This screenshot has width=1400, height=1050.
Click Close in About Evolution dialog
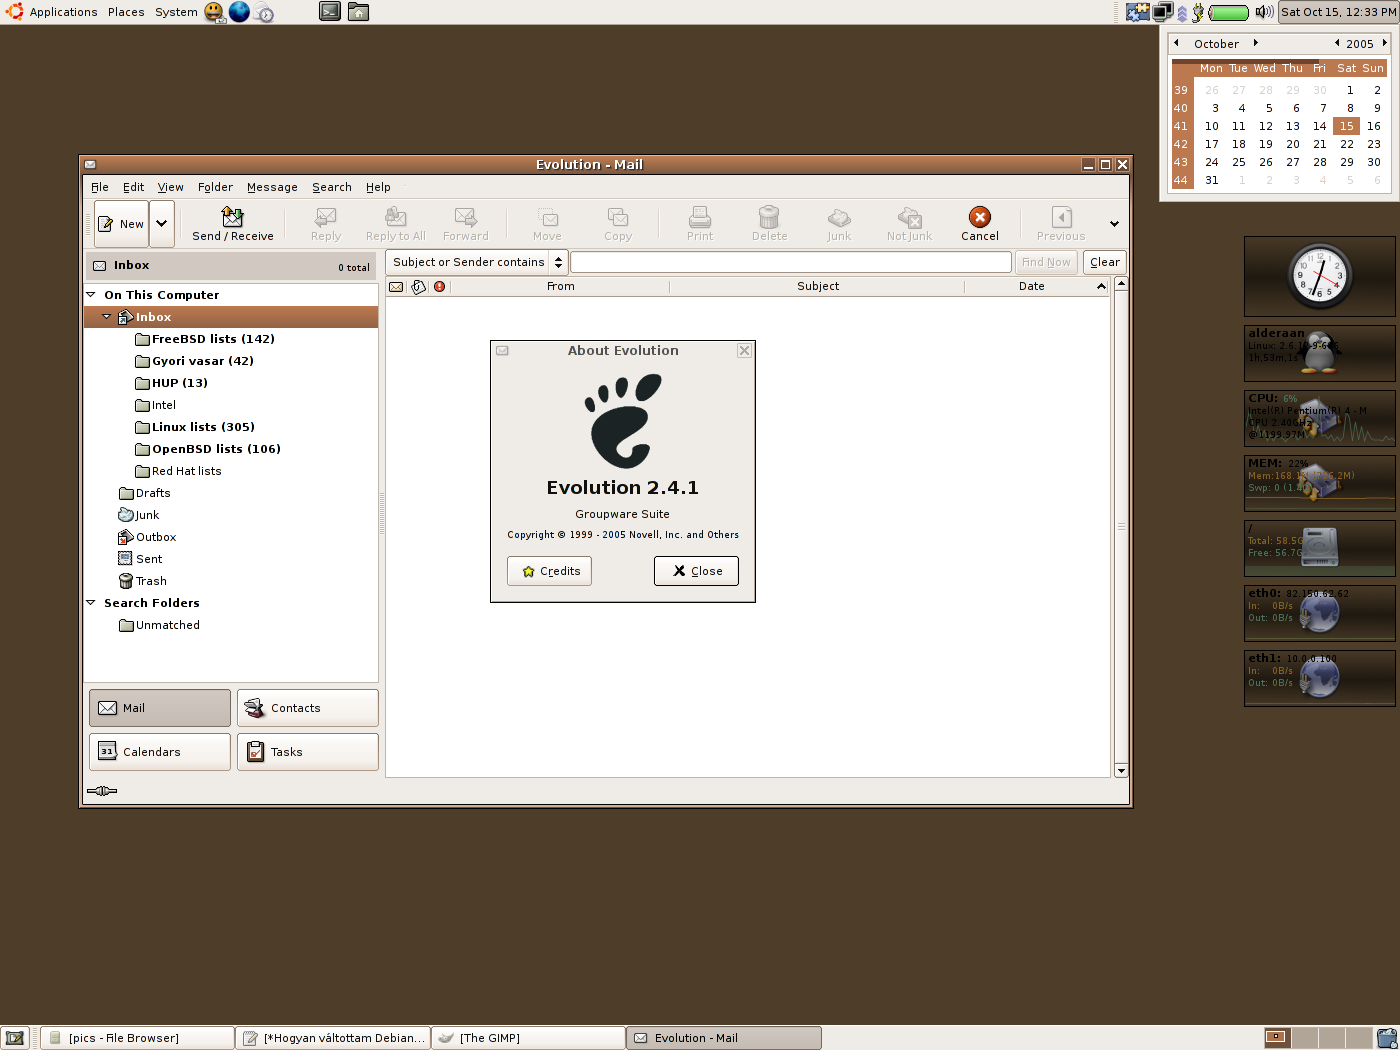pos(696,571)
